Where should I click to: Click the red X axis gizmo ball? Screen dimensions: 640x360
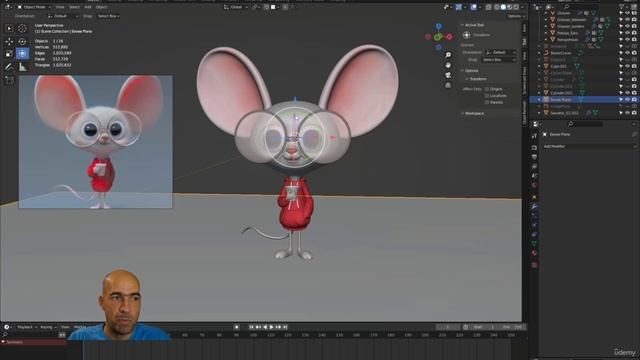[449, 37]
